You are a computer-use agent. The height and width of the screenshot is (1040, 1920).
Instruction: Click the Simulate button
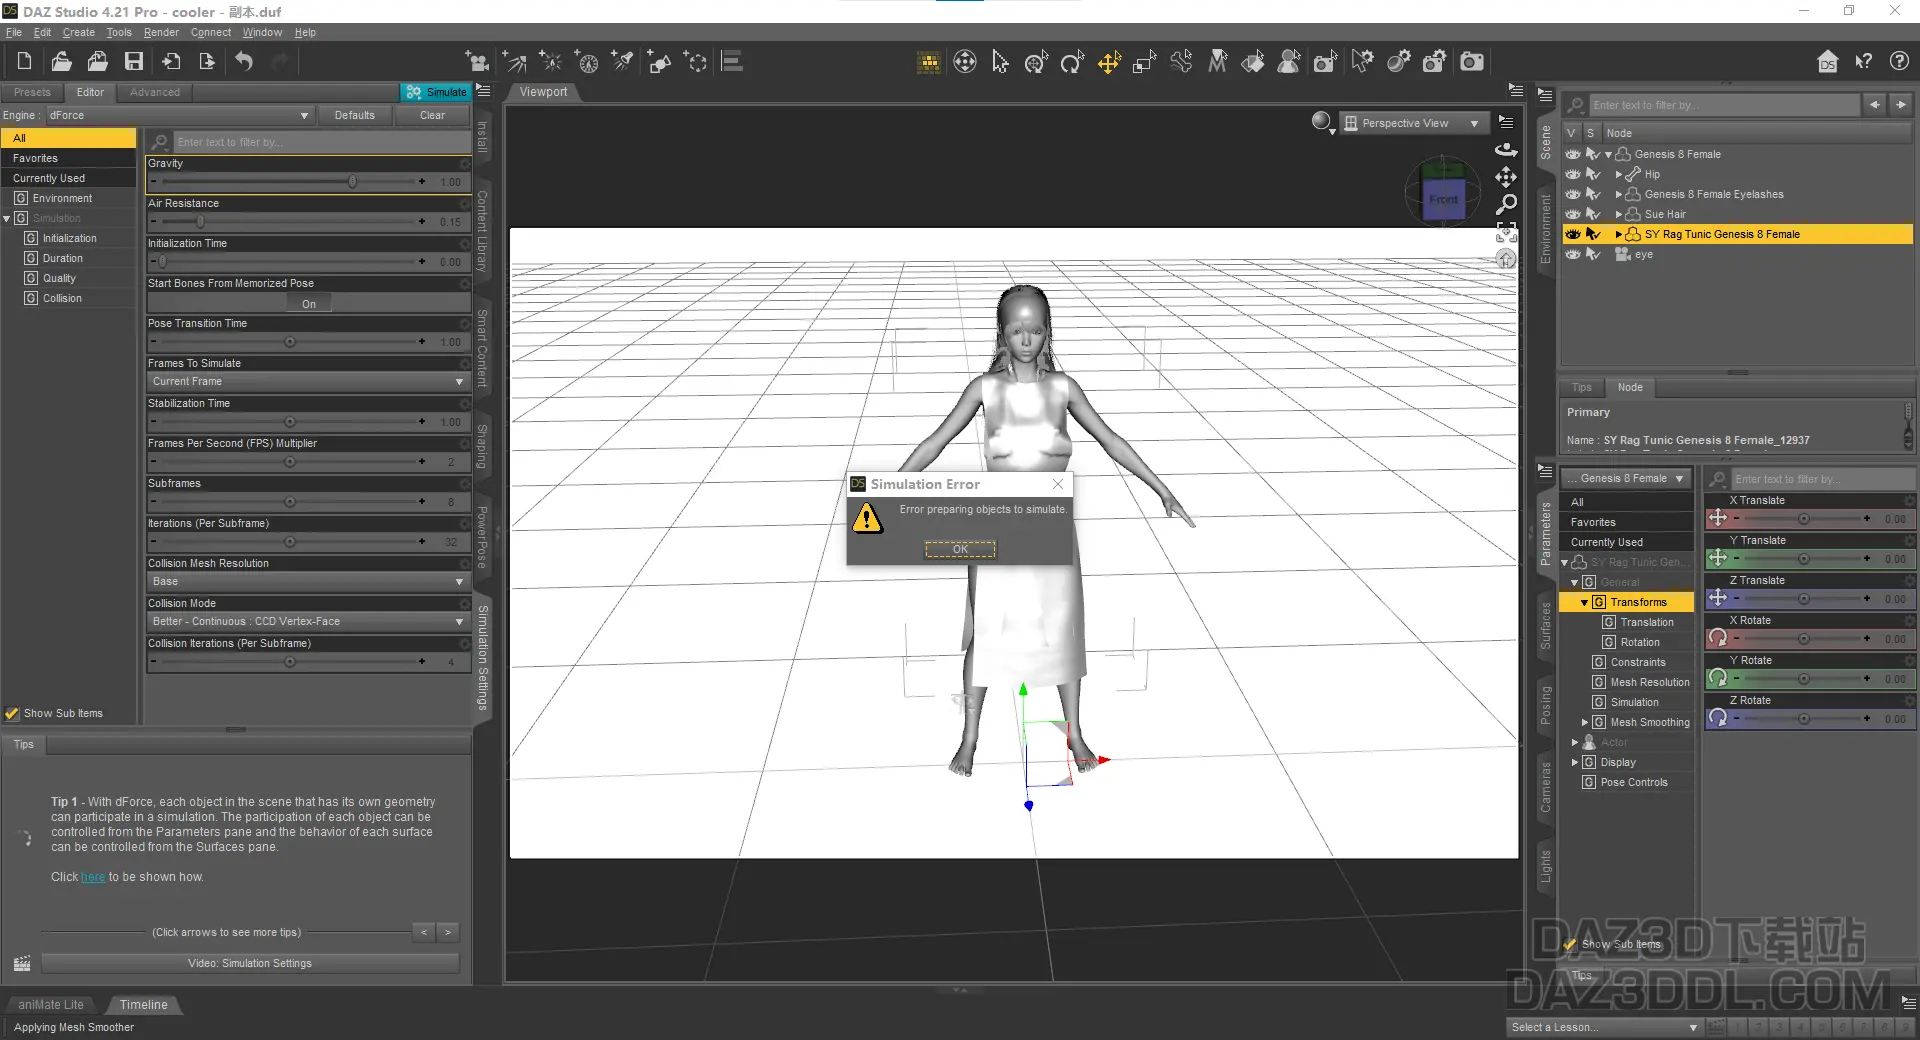click(x=436, y=92)
